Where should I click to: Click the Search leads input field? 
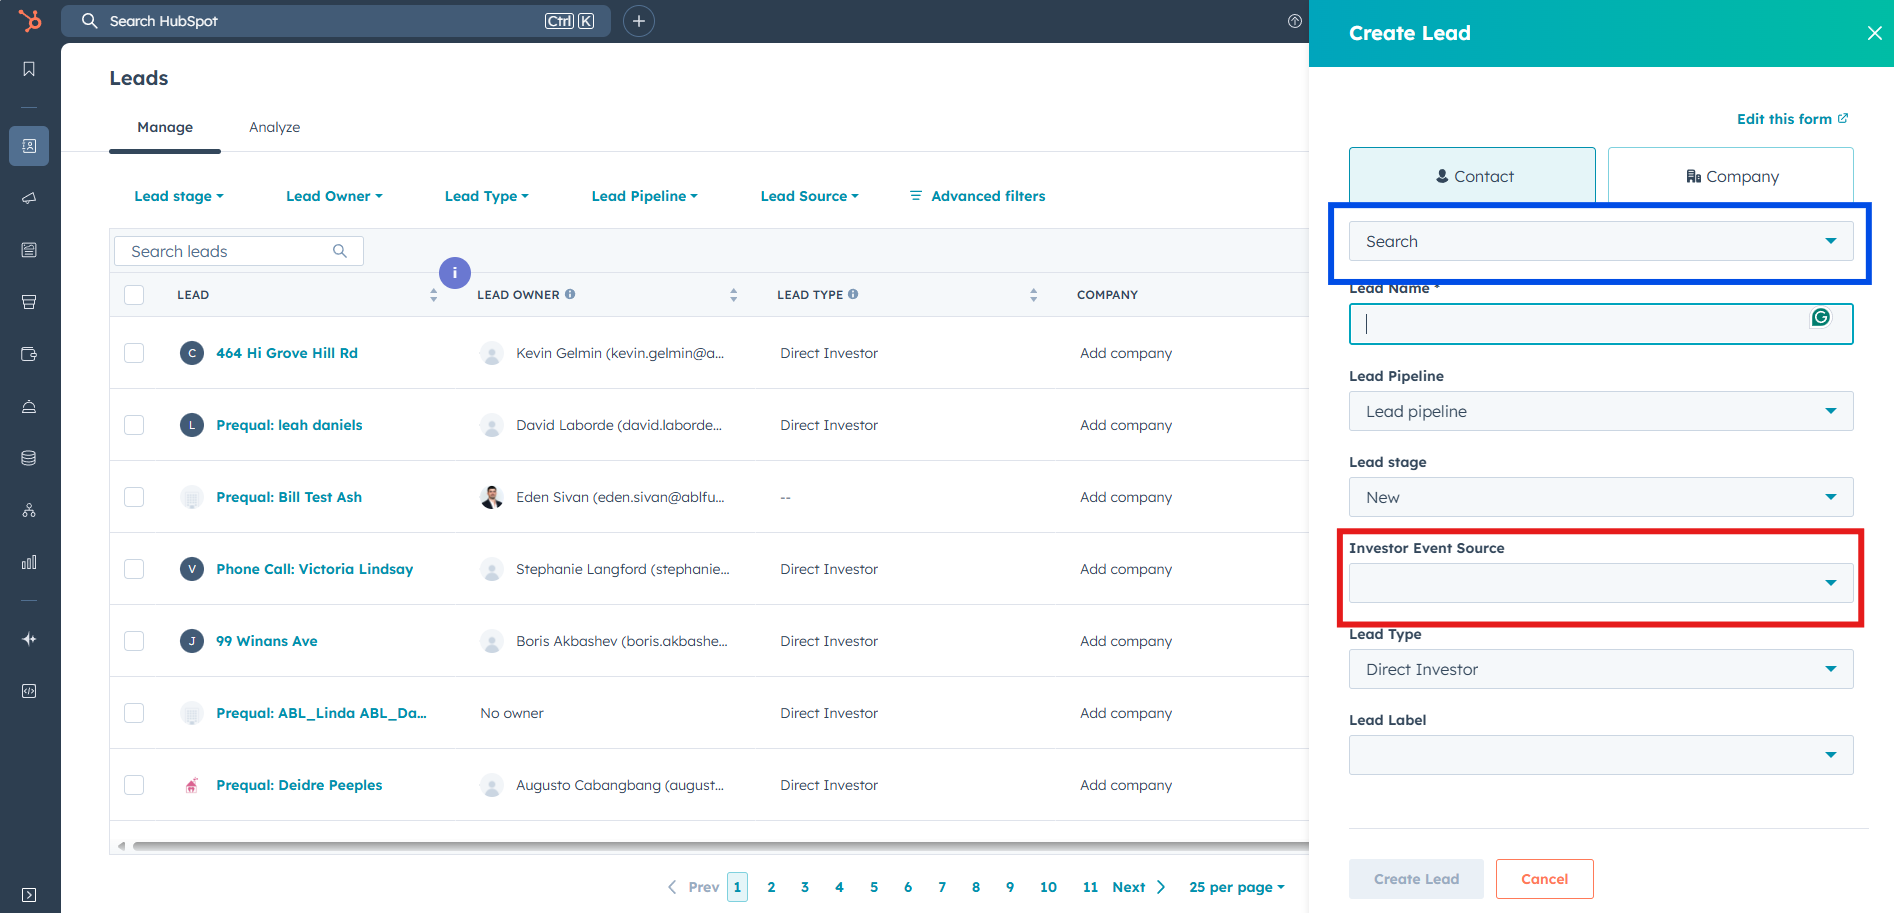[x=228, y=251]
